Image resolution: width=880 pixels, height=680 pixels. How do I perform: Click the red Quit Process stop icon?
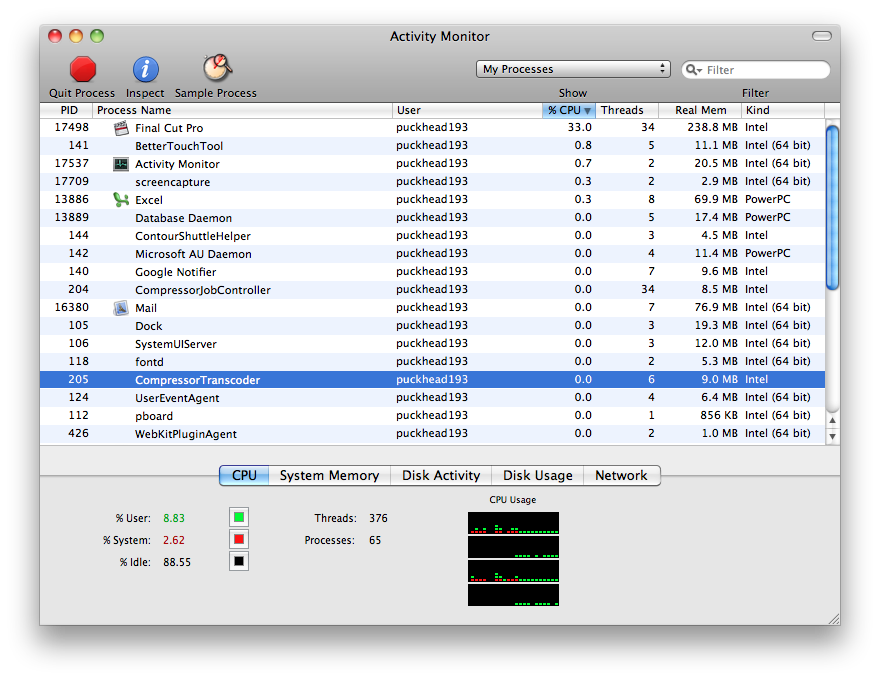(x=82, y=70)
